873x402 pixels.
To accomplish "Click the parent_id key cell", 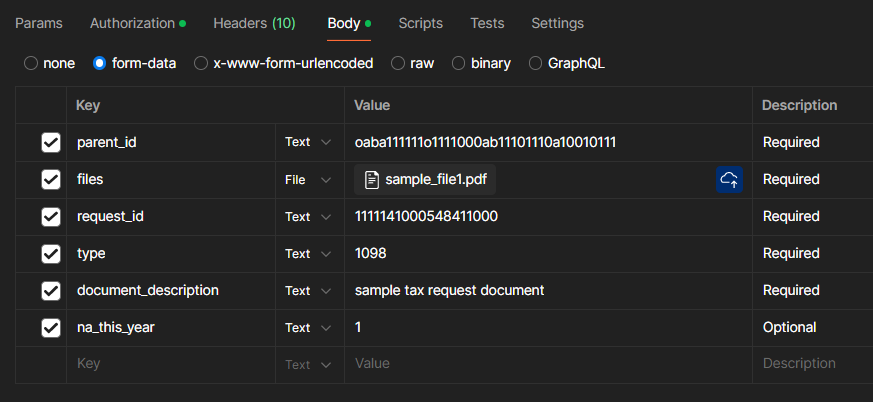I will pyautogui.click(x=171, y=143).
